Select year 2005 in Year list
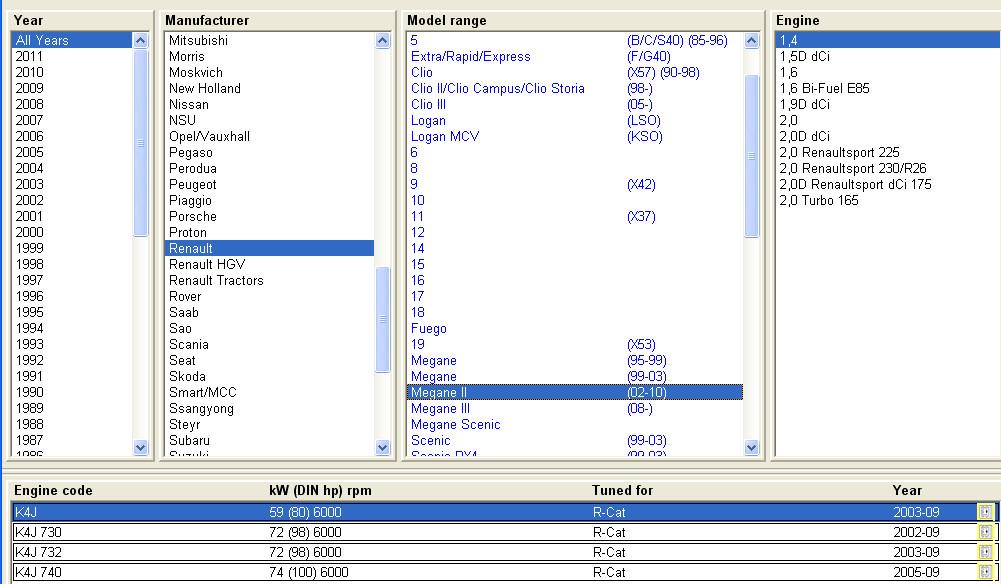The width and height of the screenshot is (1001, 584). click(29, 152)
